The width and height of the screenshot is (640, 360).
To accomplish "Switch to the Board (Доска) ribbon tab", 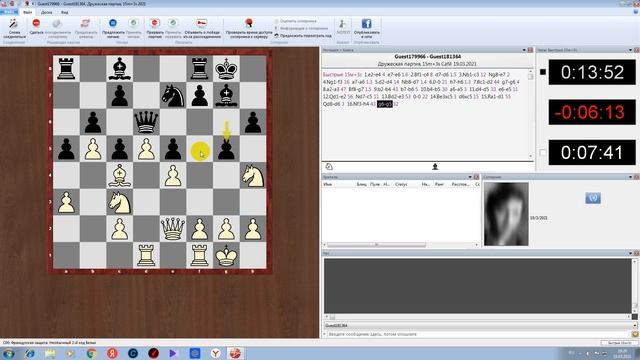I will click(47, 12).
